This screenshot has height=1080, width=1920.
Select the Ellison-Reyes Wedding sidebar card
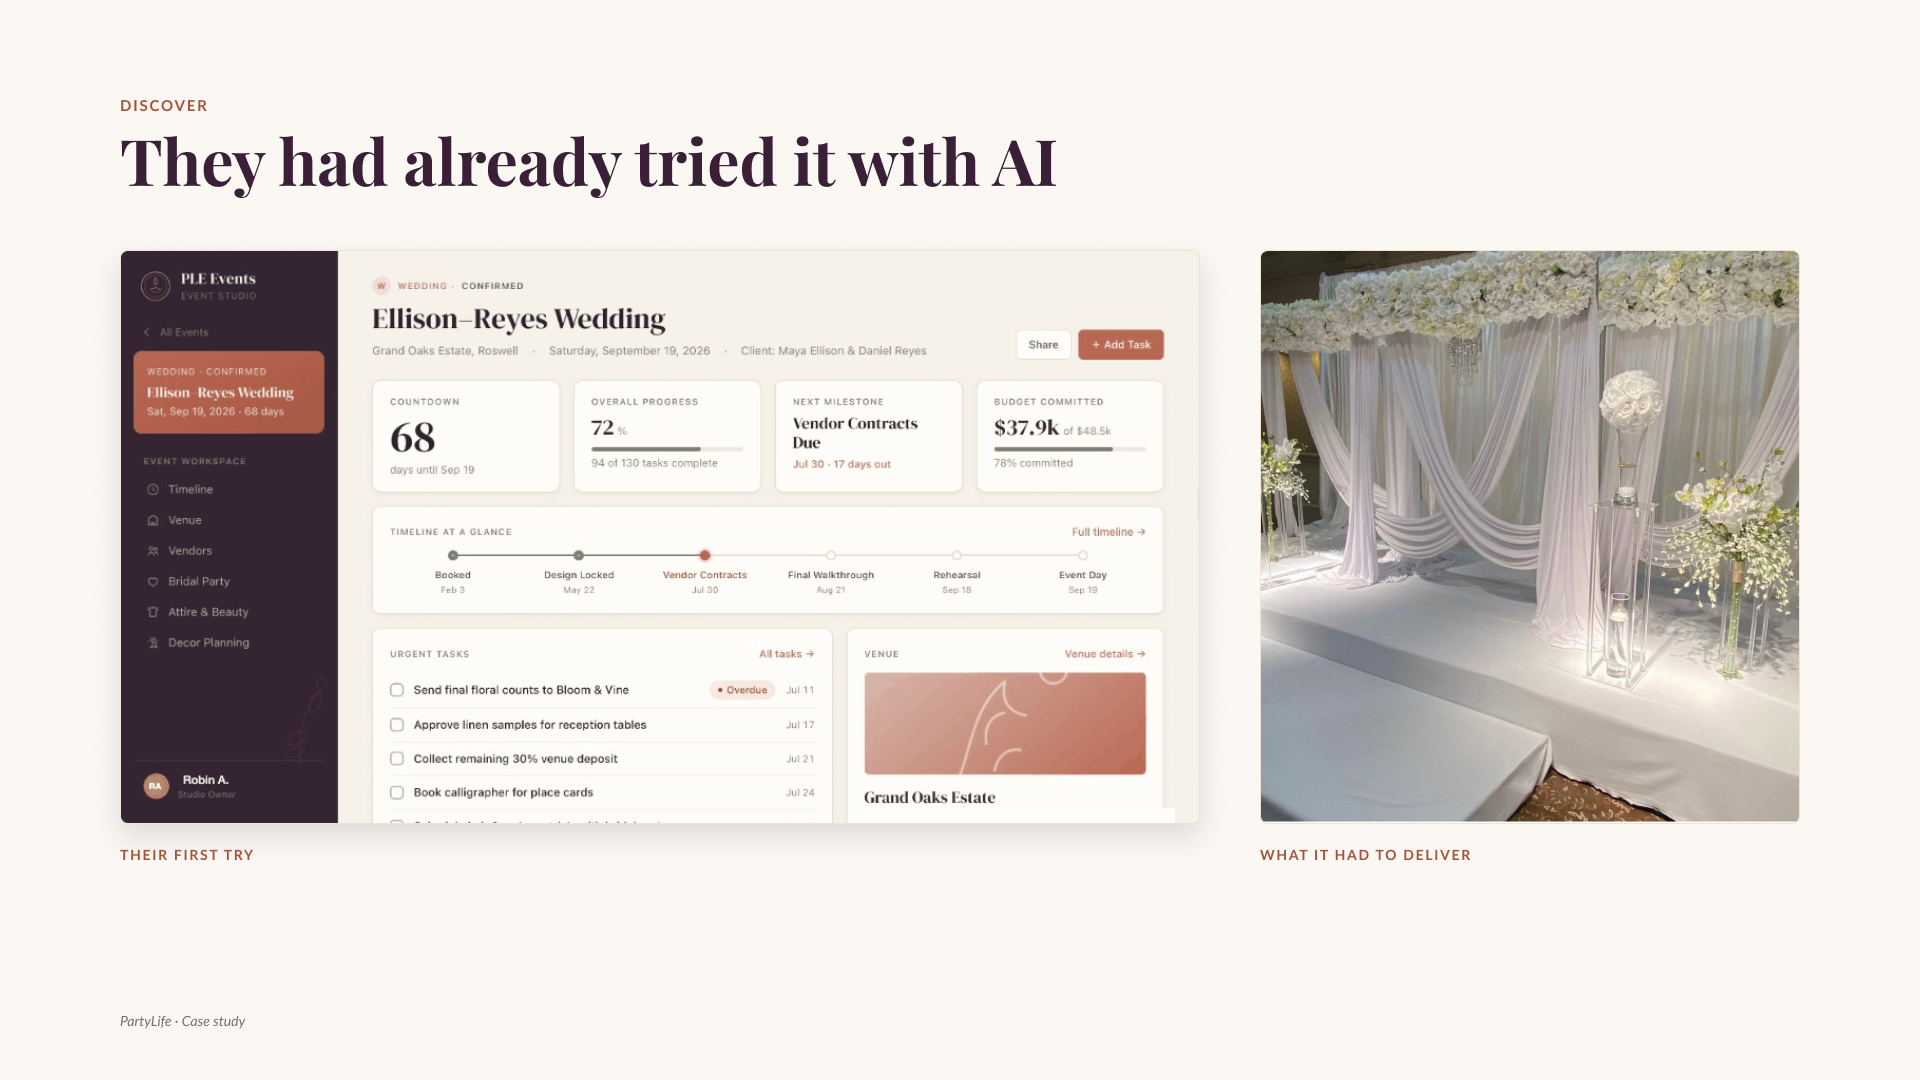[229, 392]
